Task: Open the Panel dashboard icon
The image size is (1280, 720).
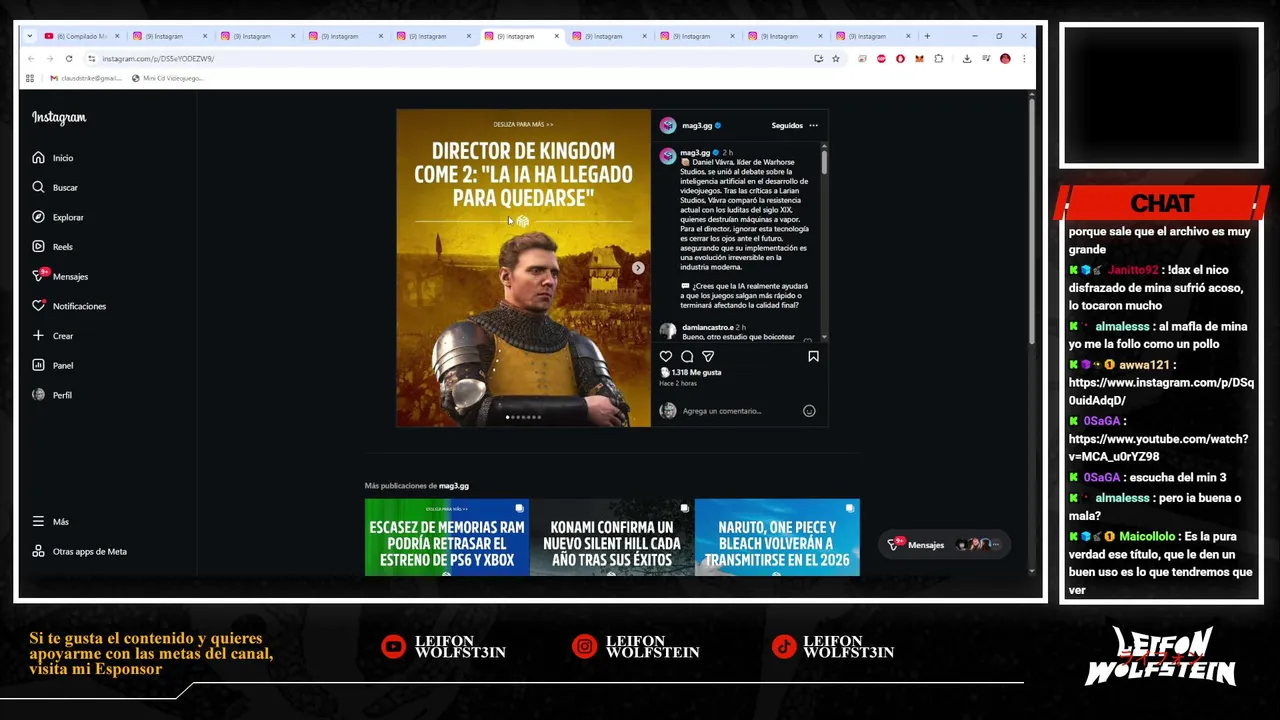Action: tap(38, 365)
